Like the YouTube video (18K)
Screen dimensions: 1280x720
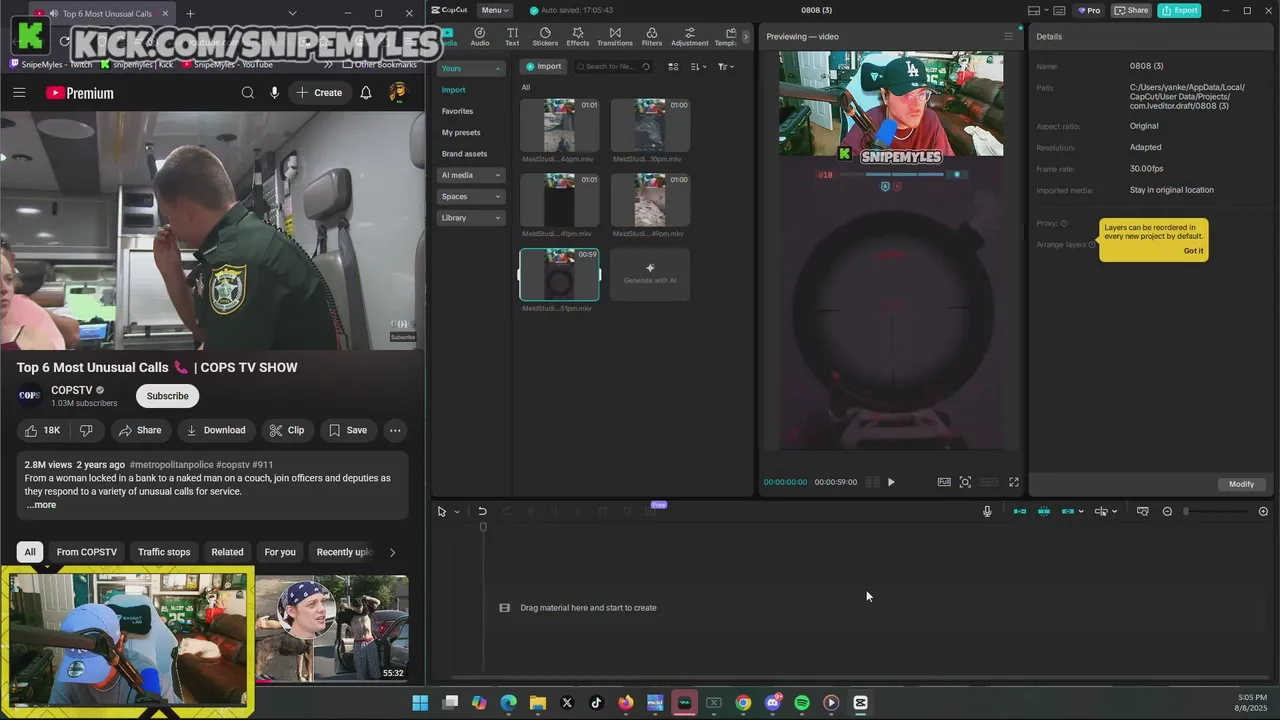pyautogui.click(x=42, y=430)
